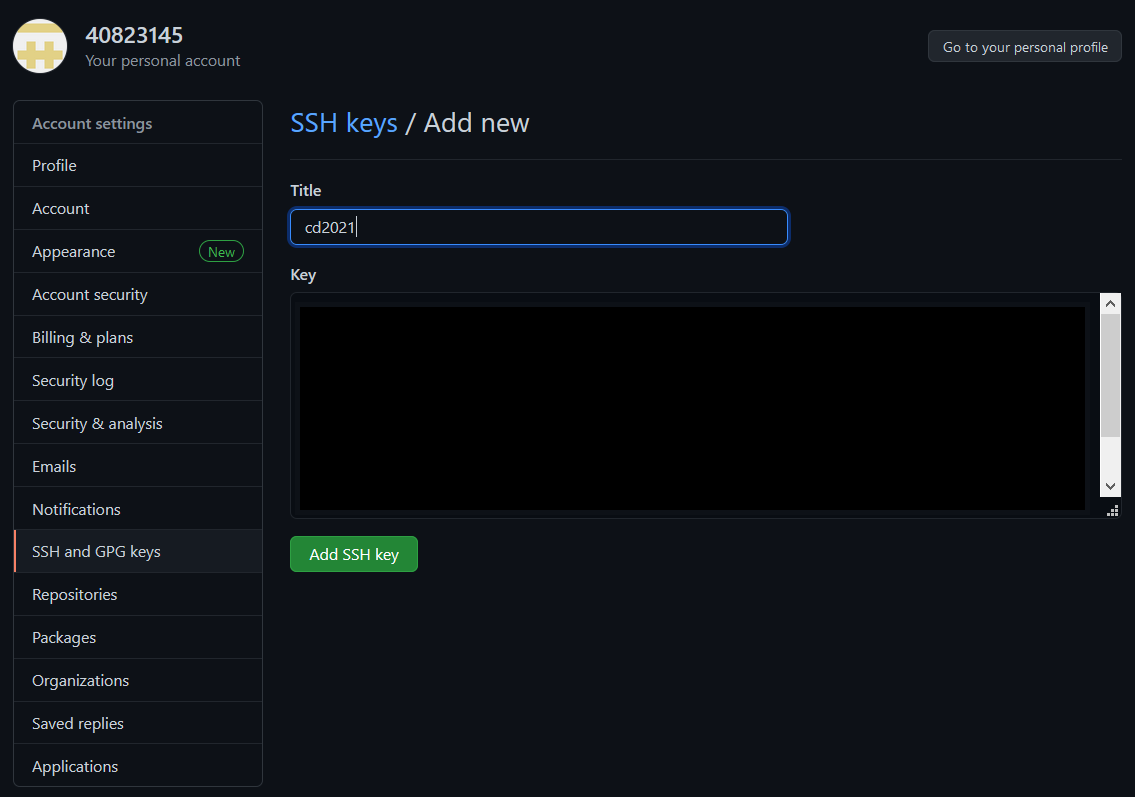Screen dimensions: 1135x797
Task: View the Security log
Action: click(138, 380)
